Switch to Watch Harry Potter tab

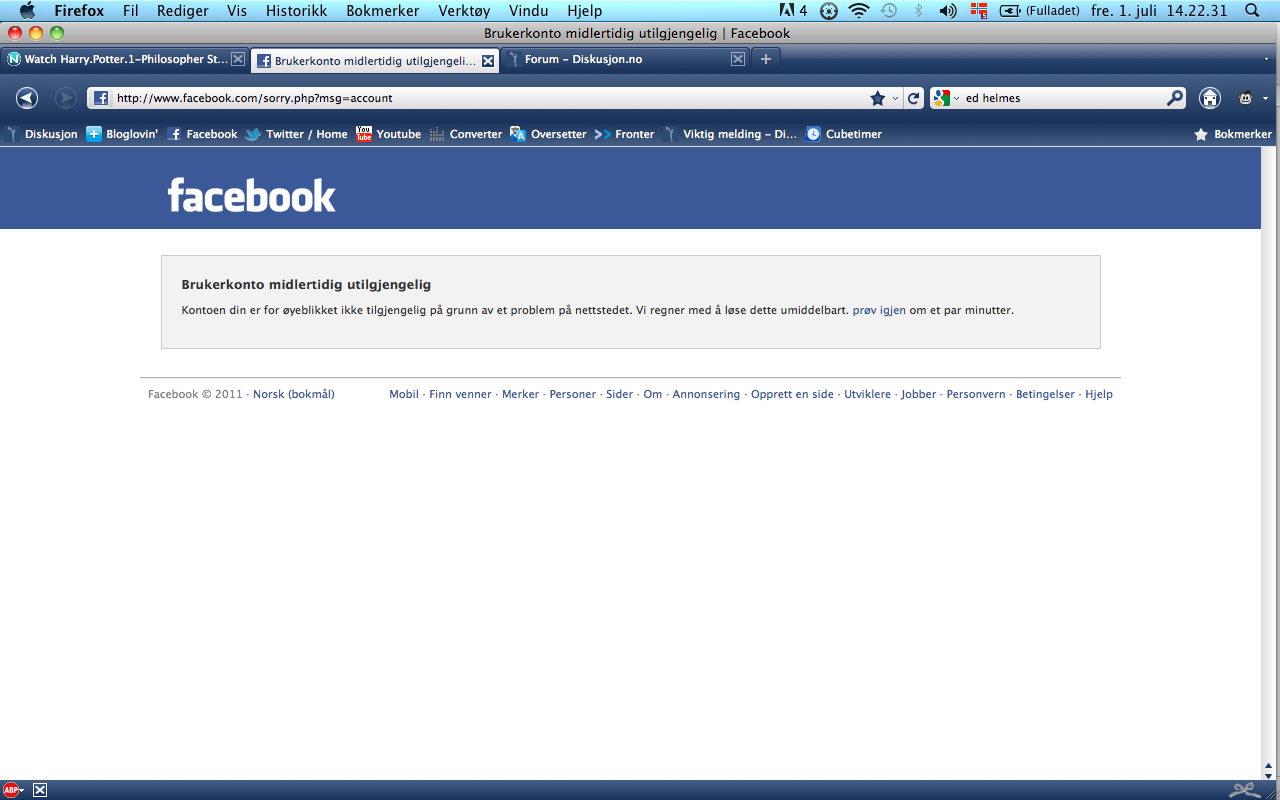[125, 59]
